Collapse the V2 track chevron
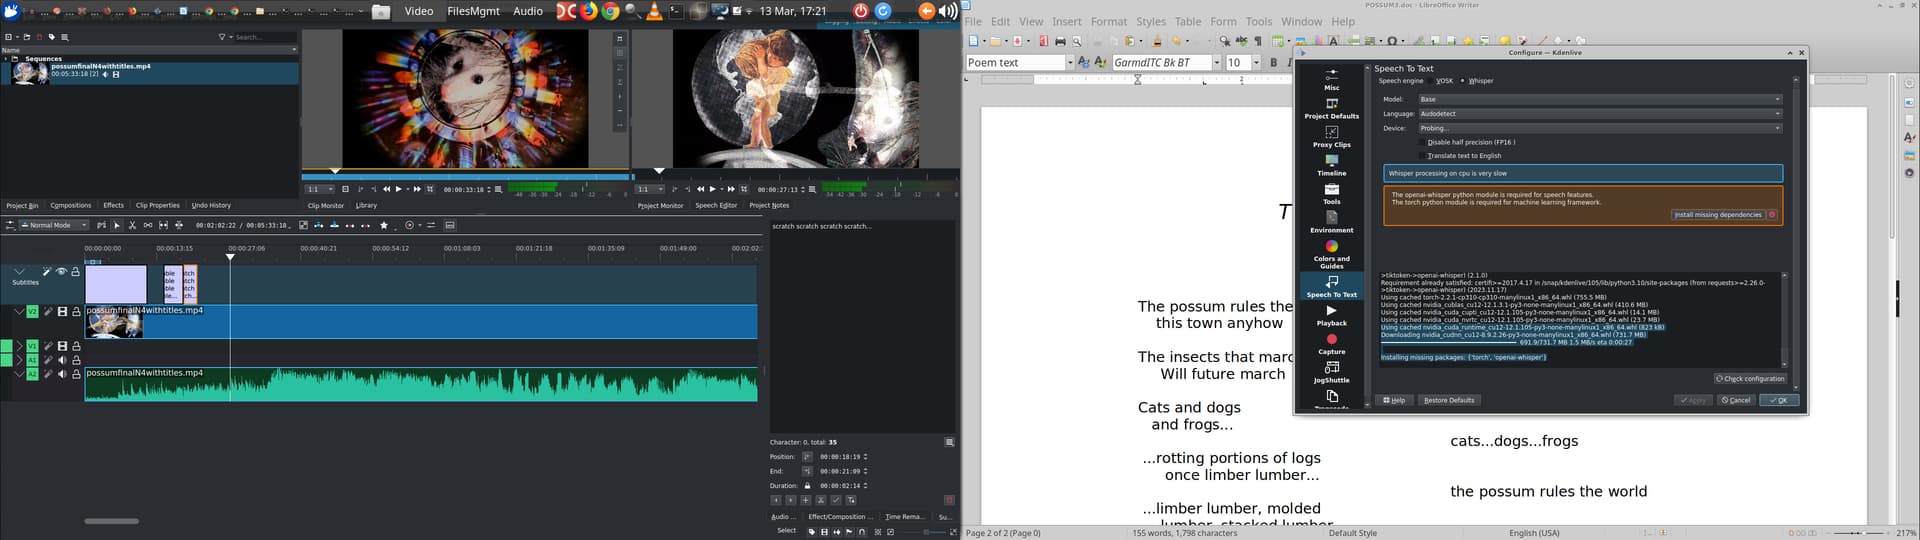The image size is (1920, 540). click(x=20, y=311)
